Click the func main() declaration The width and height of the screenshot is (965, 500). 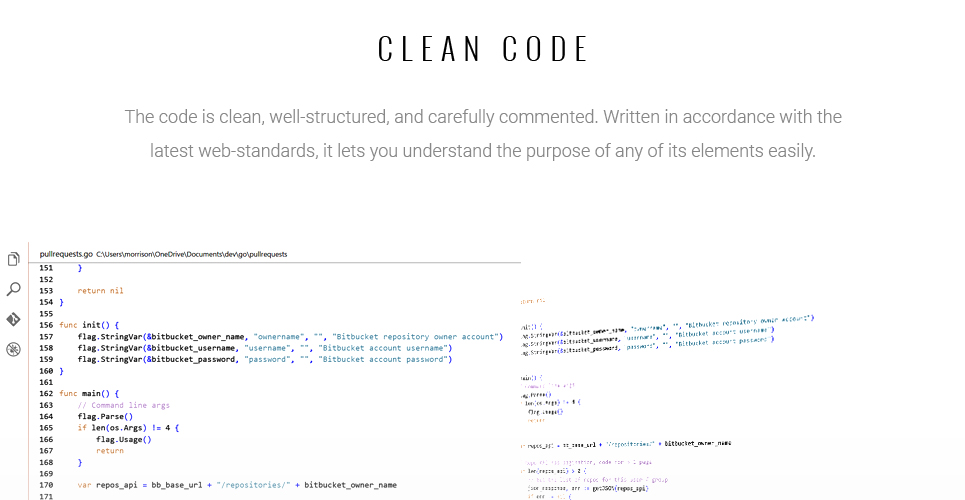point(89,393)
